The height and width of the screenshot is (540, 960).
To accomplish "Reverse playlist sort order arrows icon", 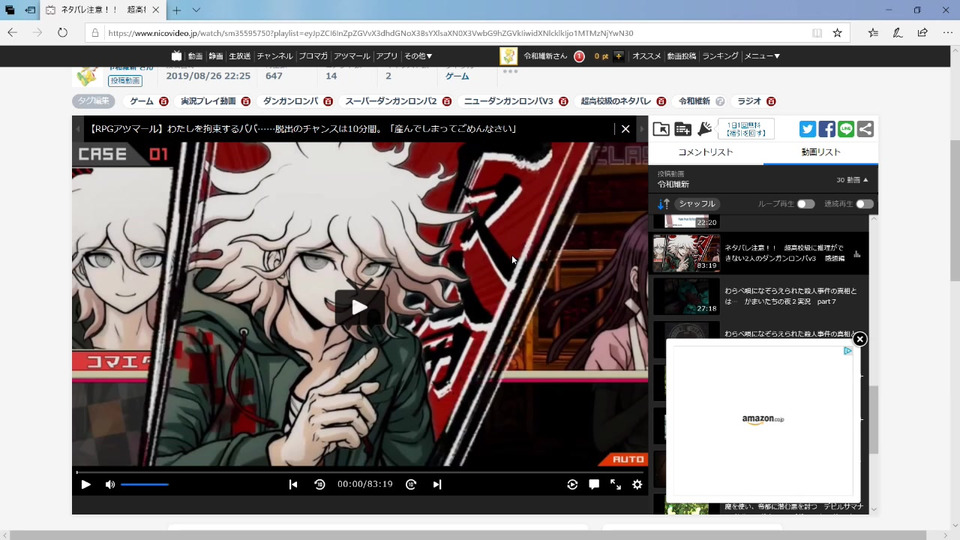I will (663, 204).
